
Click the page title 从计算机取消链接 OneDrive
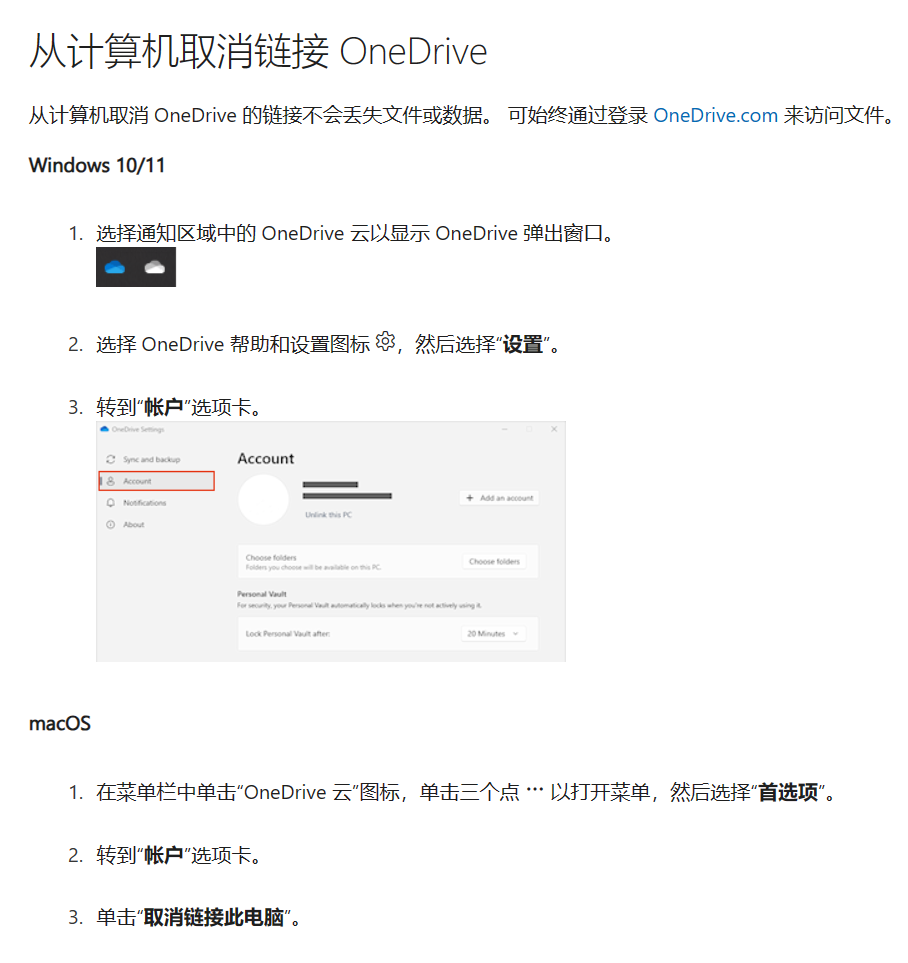pyautogui.click(x=258, y=52)
